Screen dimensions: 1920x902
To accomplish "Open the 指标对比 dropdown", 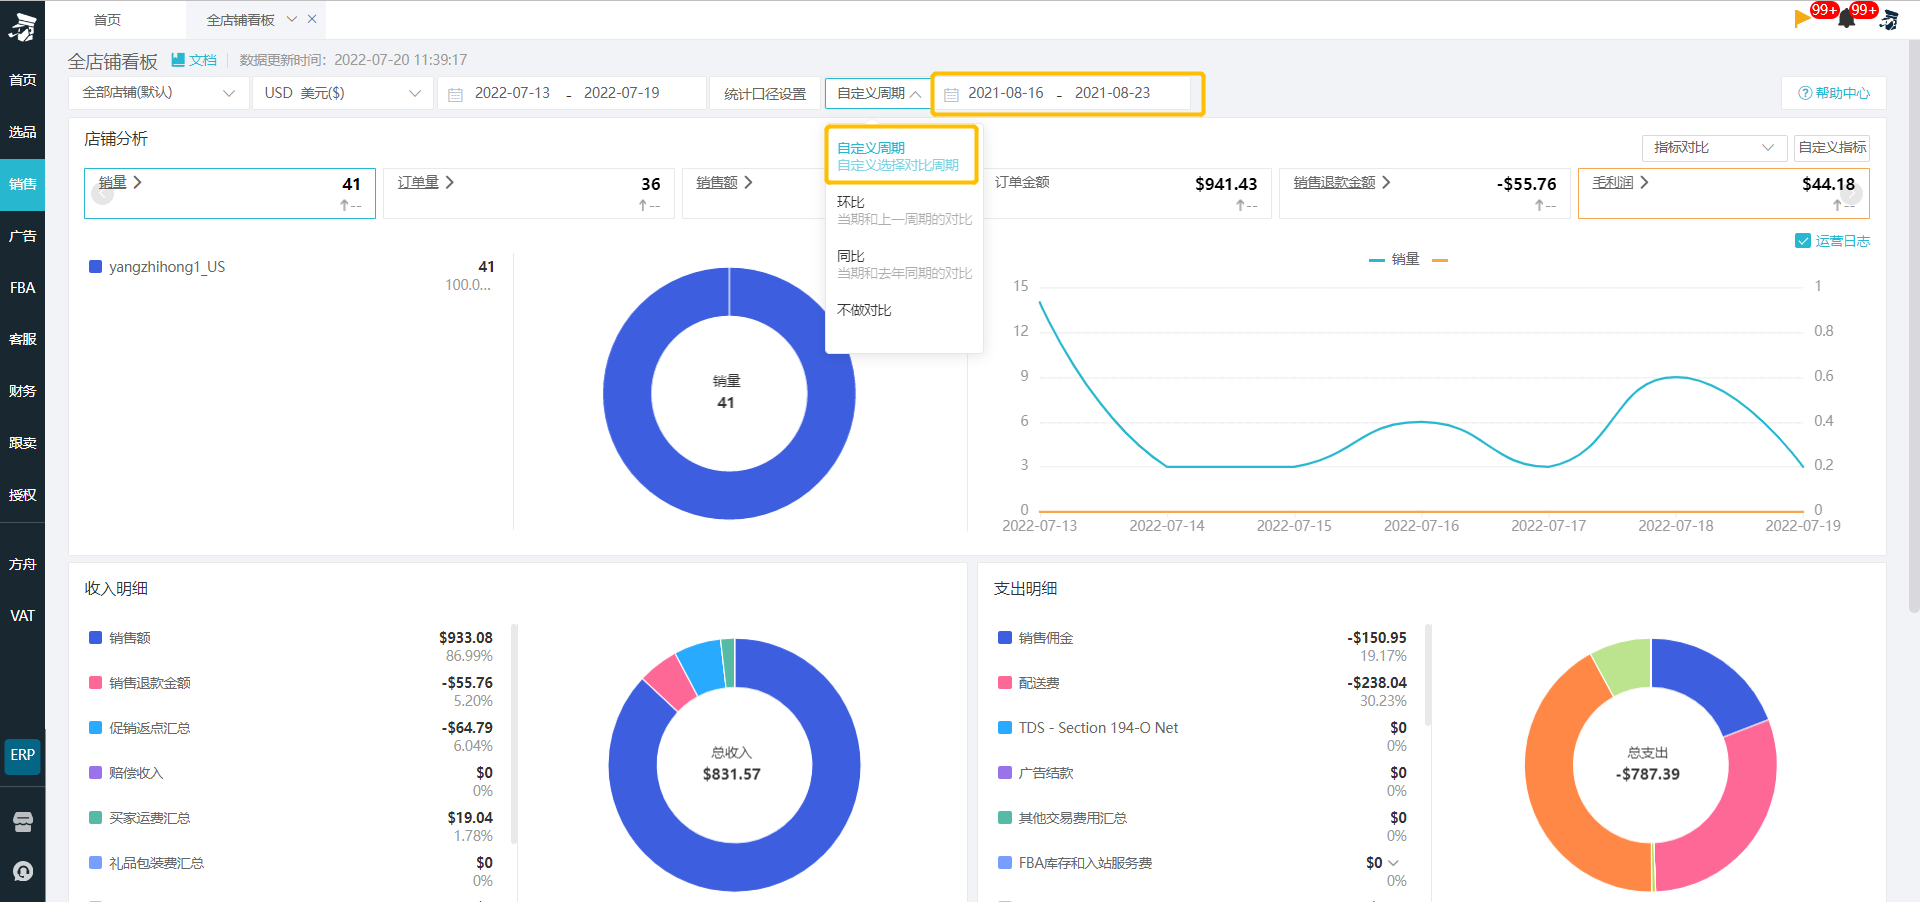I will point(1714,148).
